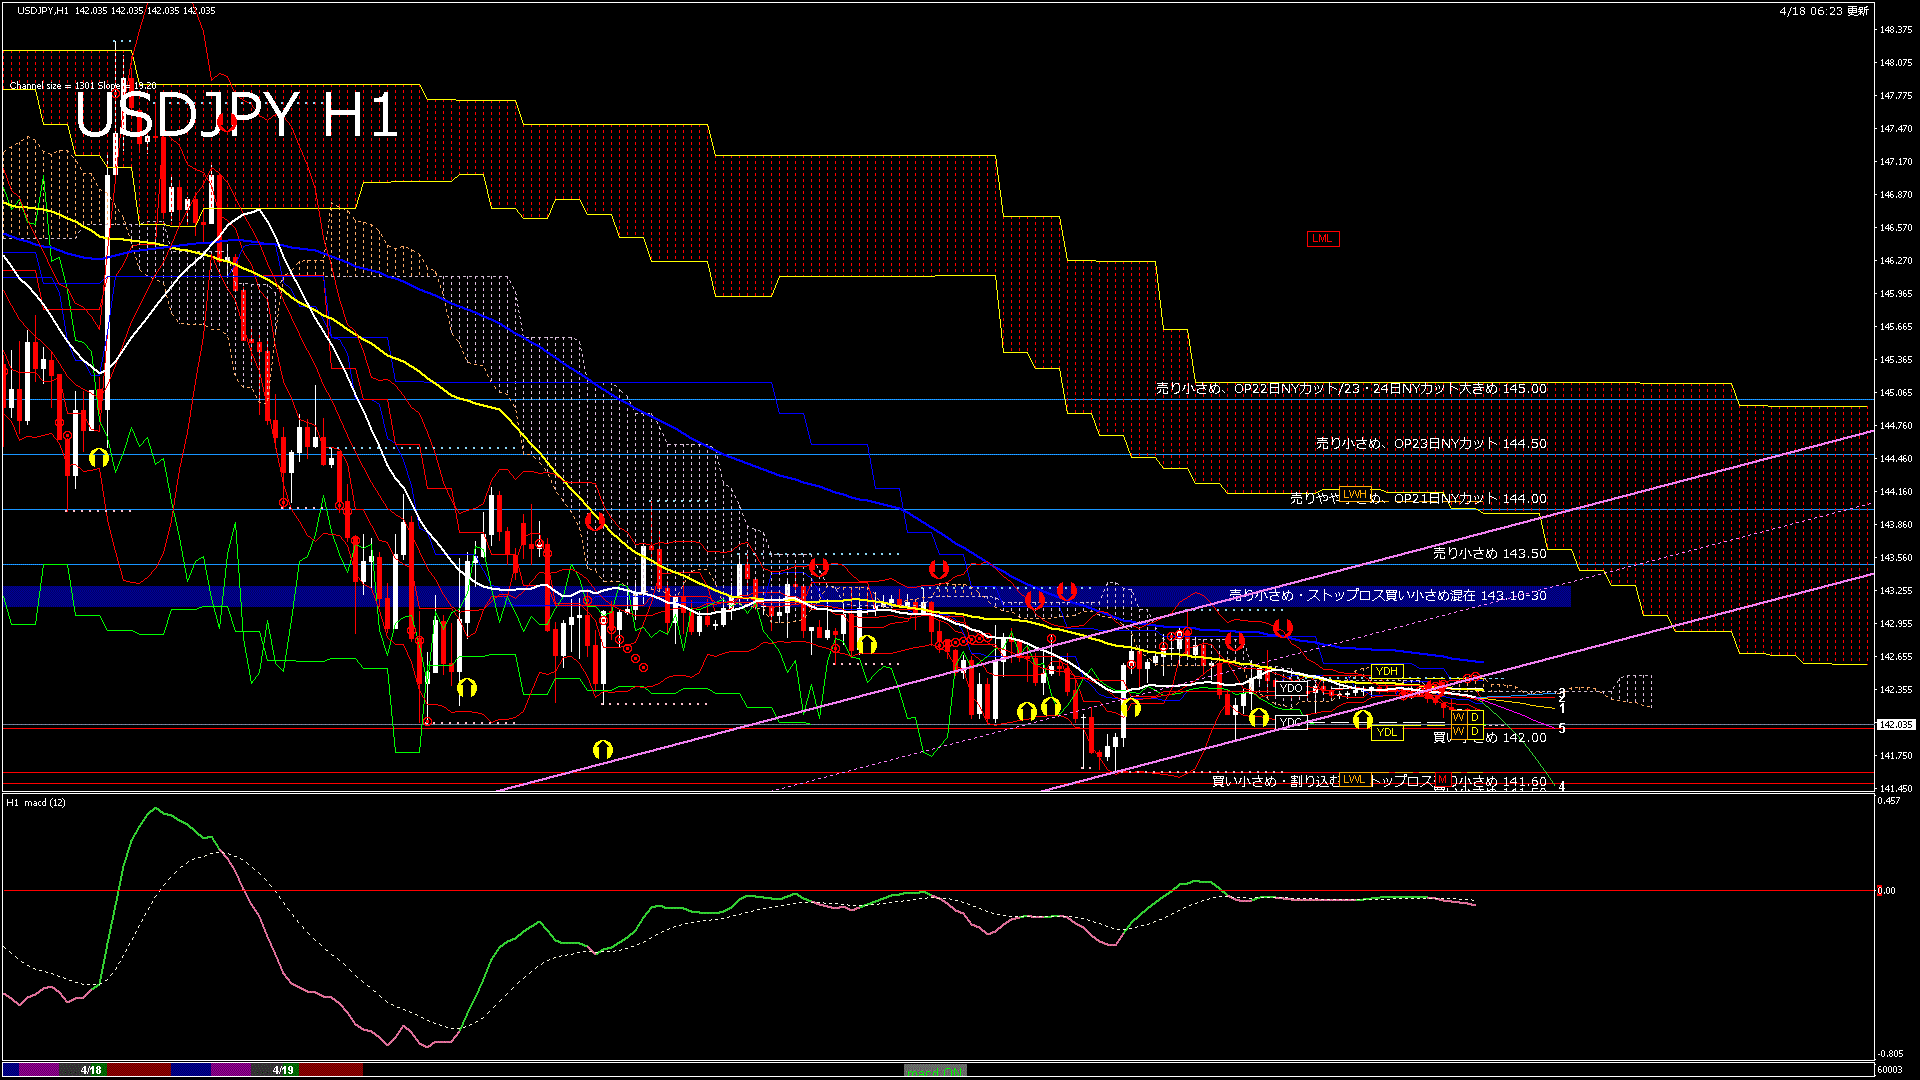Toggle the macd ON button
The image size is (1920, 1080).
935,1071
